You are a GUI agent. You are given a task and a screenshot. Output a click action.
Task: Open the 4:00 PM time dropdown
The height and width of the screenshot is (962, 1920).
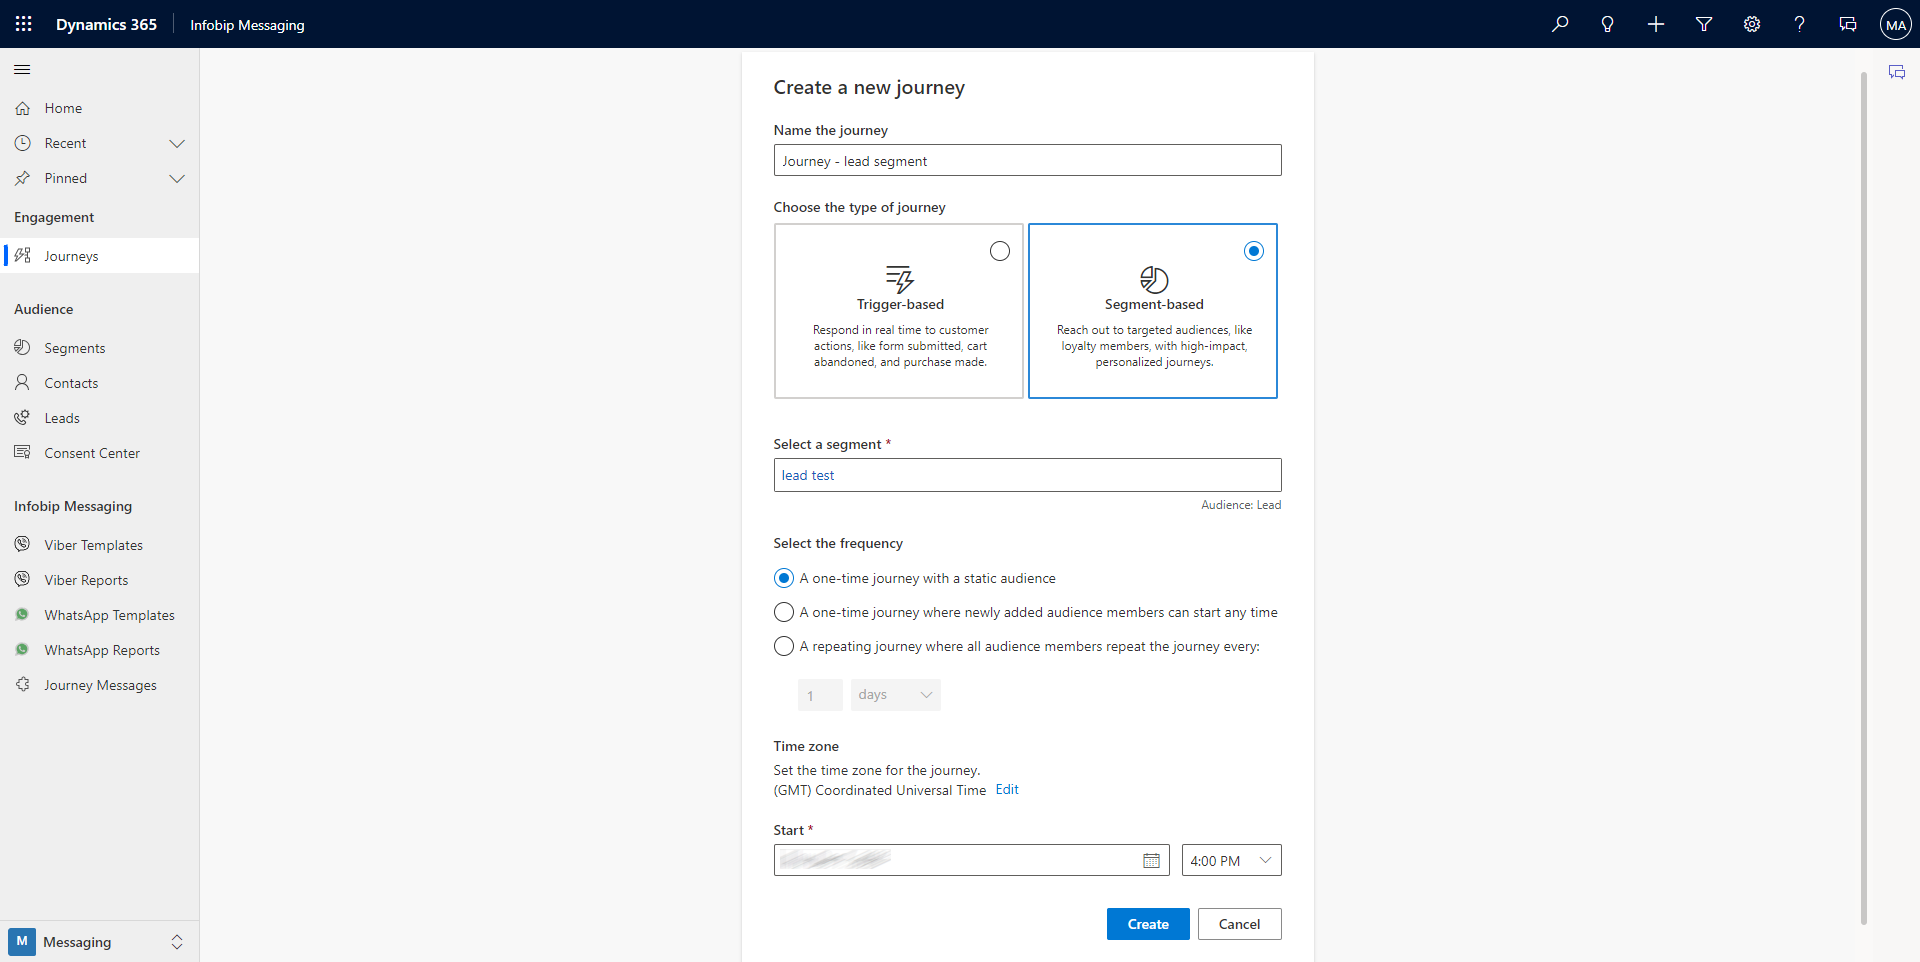(x=1230, y=860)
